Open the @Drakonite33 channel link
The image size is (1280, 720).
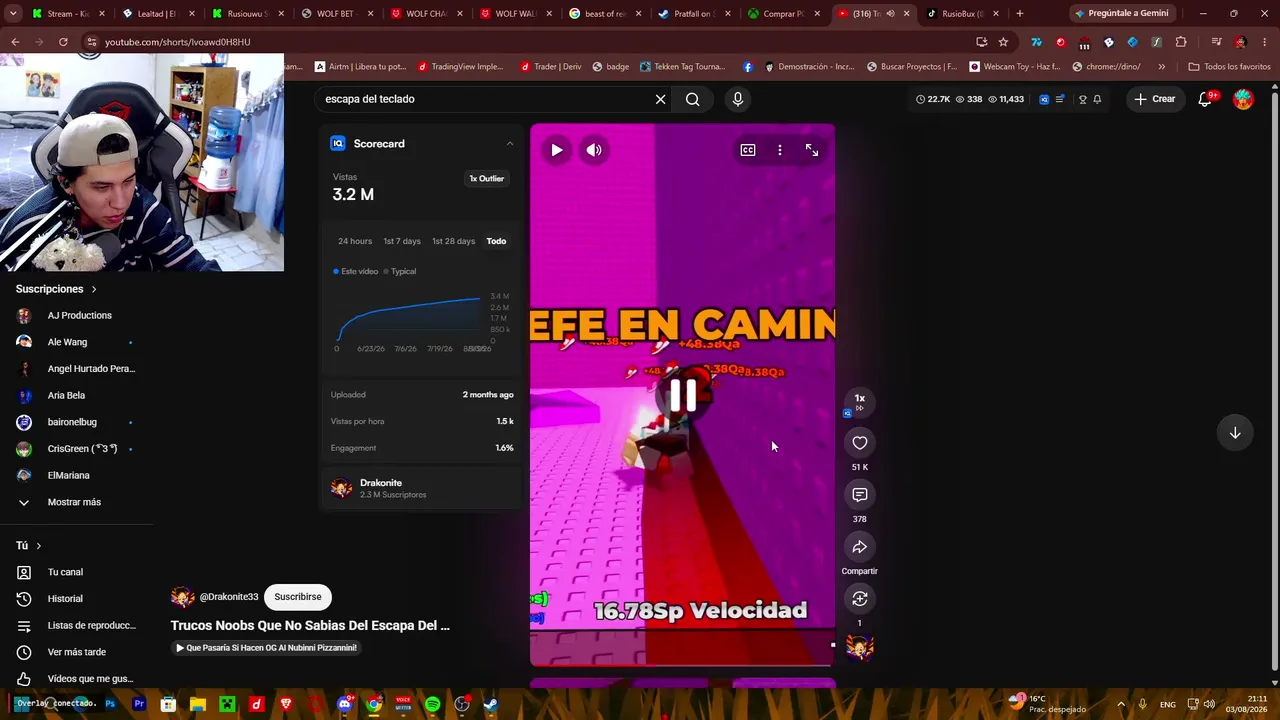[229, 597]
